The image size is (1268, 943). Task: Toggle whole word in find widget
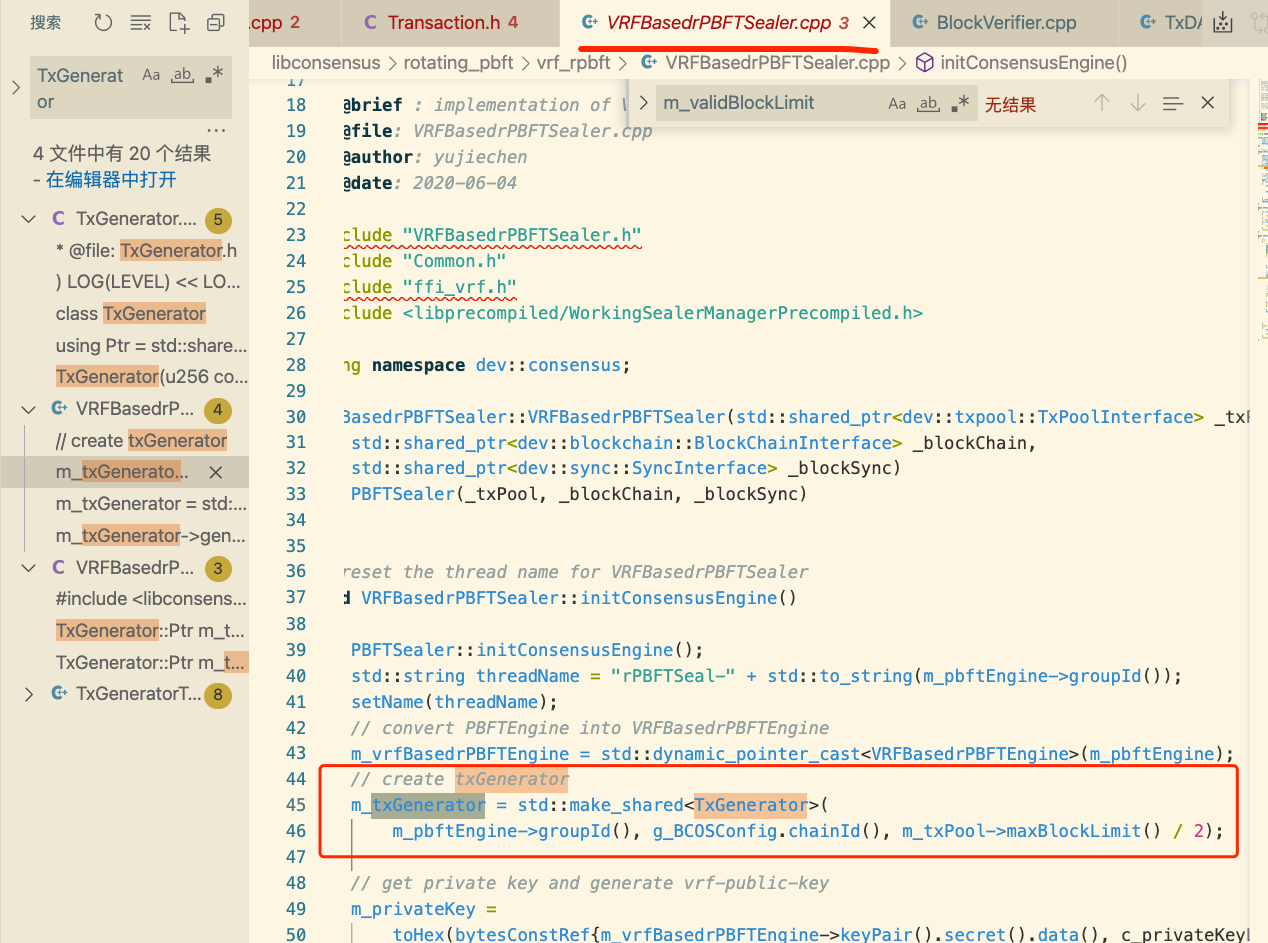[929, 103]
